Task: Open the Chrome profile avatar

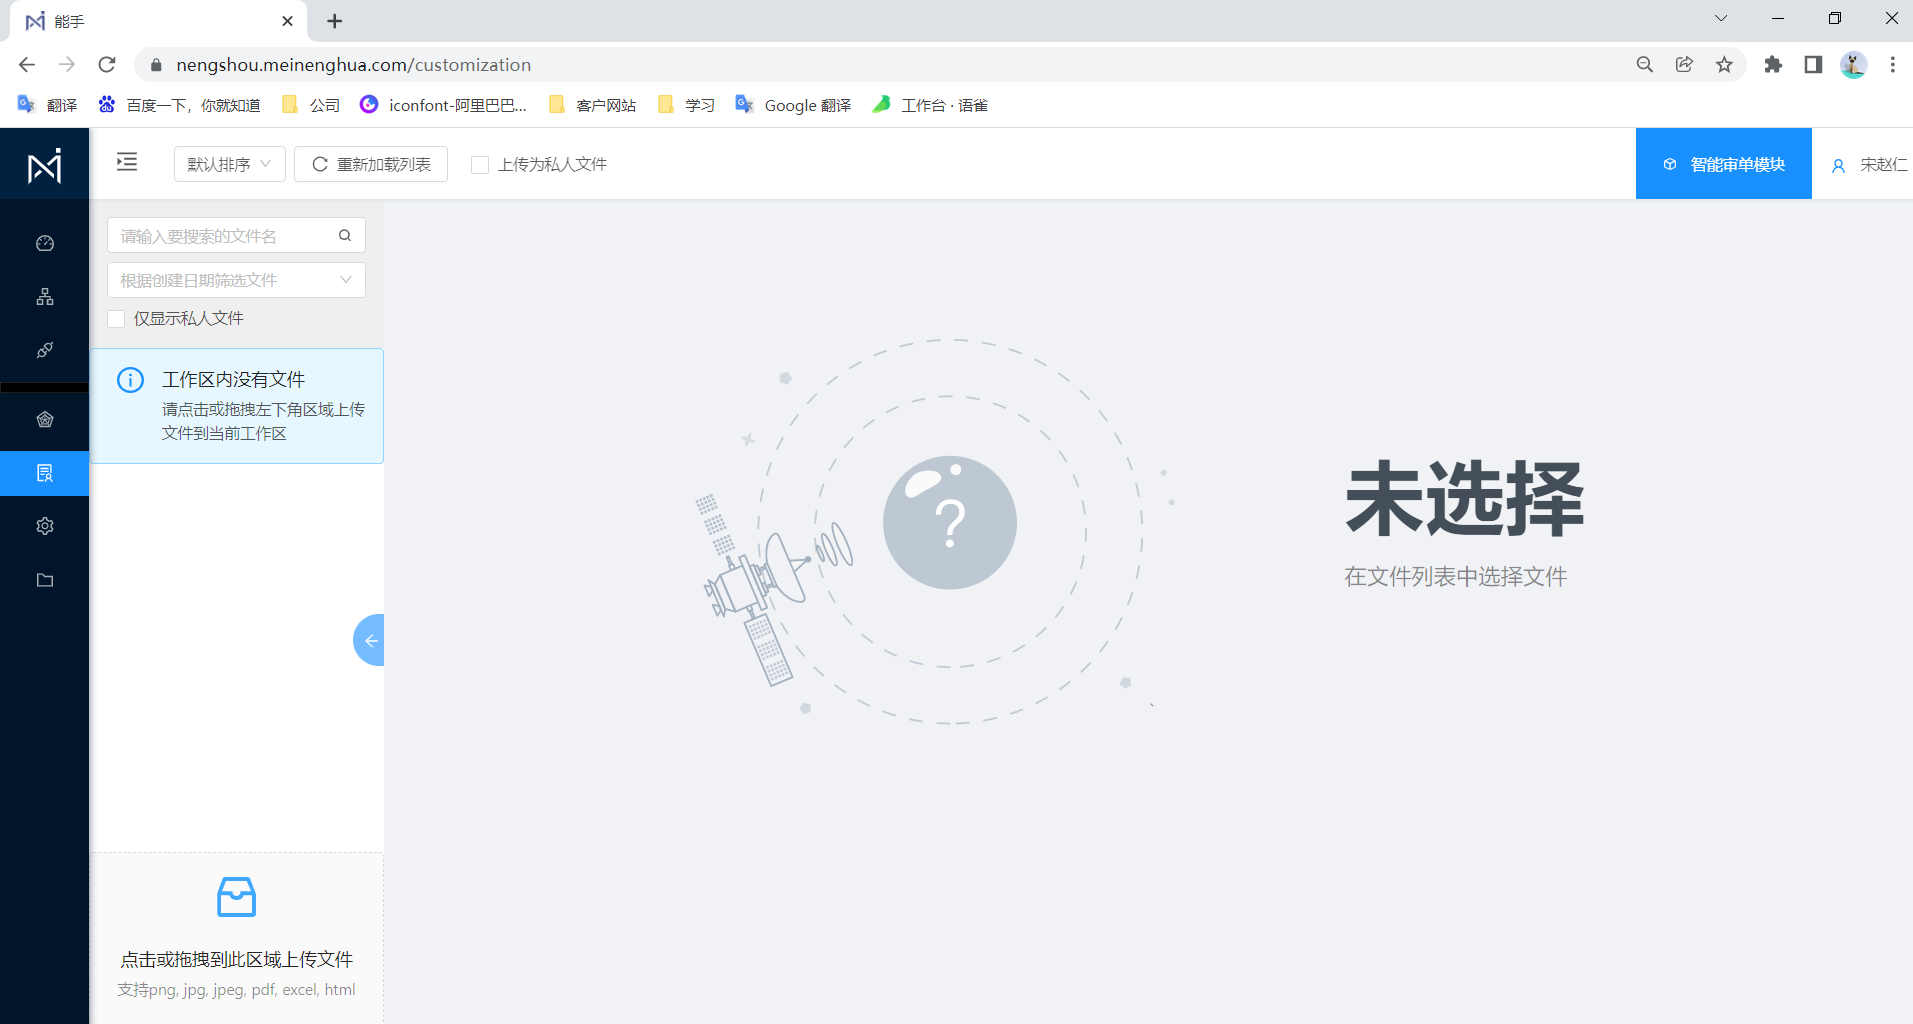Action: coord(1854,65)
